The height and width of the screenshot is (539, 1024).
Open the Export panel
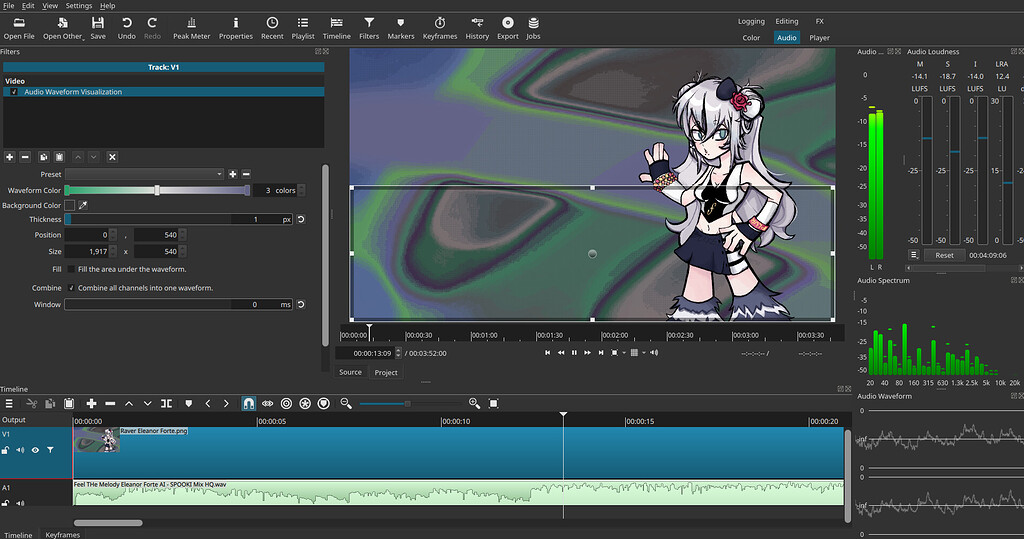507,28
